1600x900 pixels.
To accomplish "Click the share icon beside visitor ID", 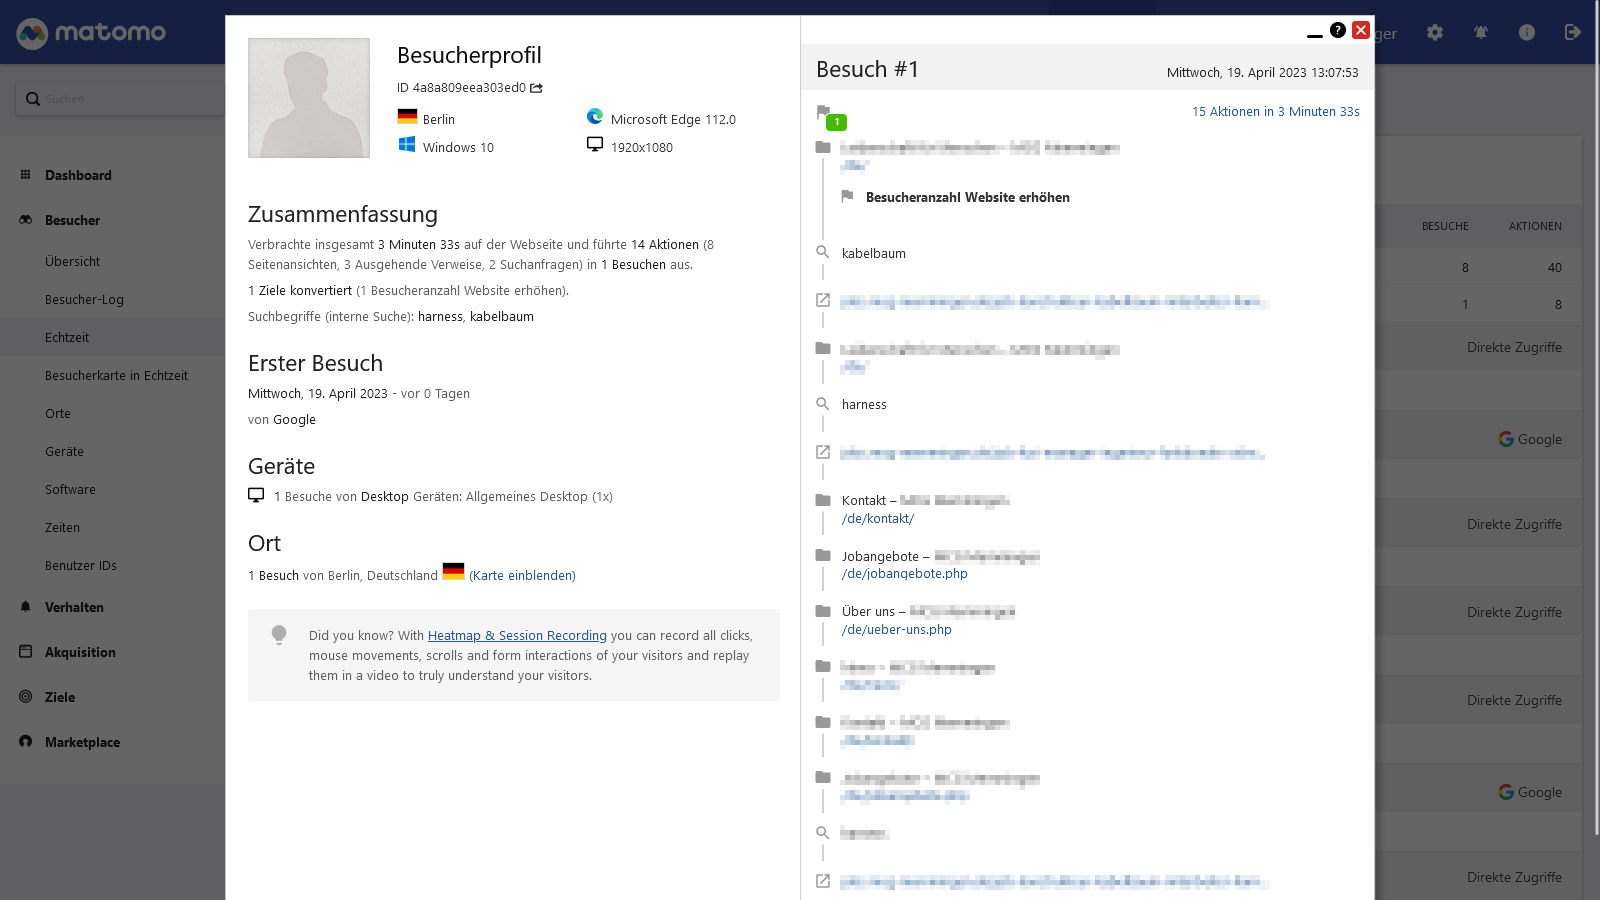I will coord(537,88).
